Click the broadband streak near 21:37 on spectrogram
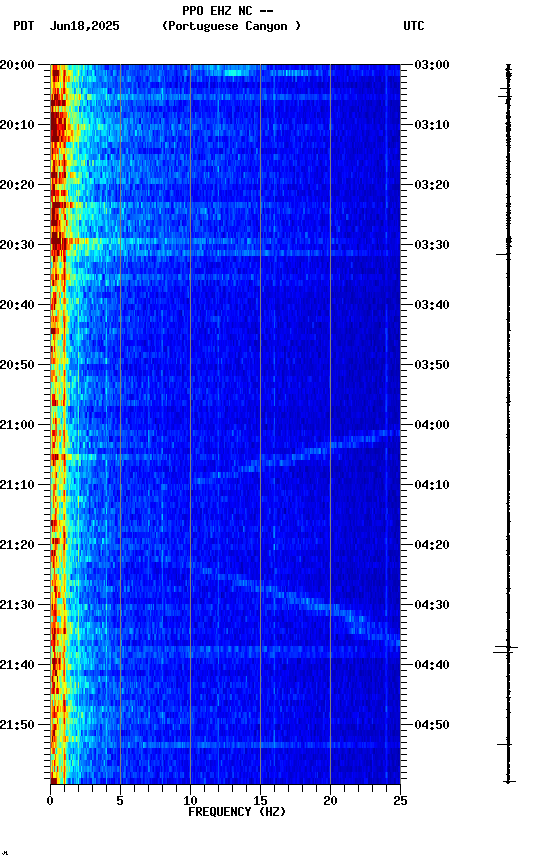Viewport: 552px width, 864px height. point(225,650)
